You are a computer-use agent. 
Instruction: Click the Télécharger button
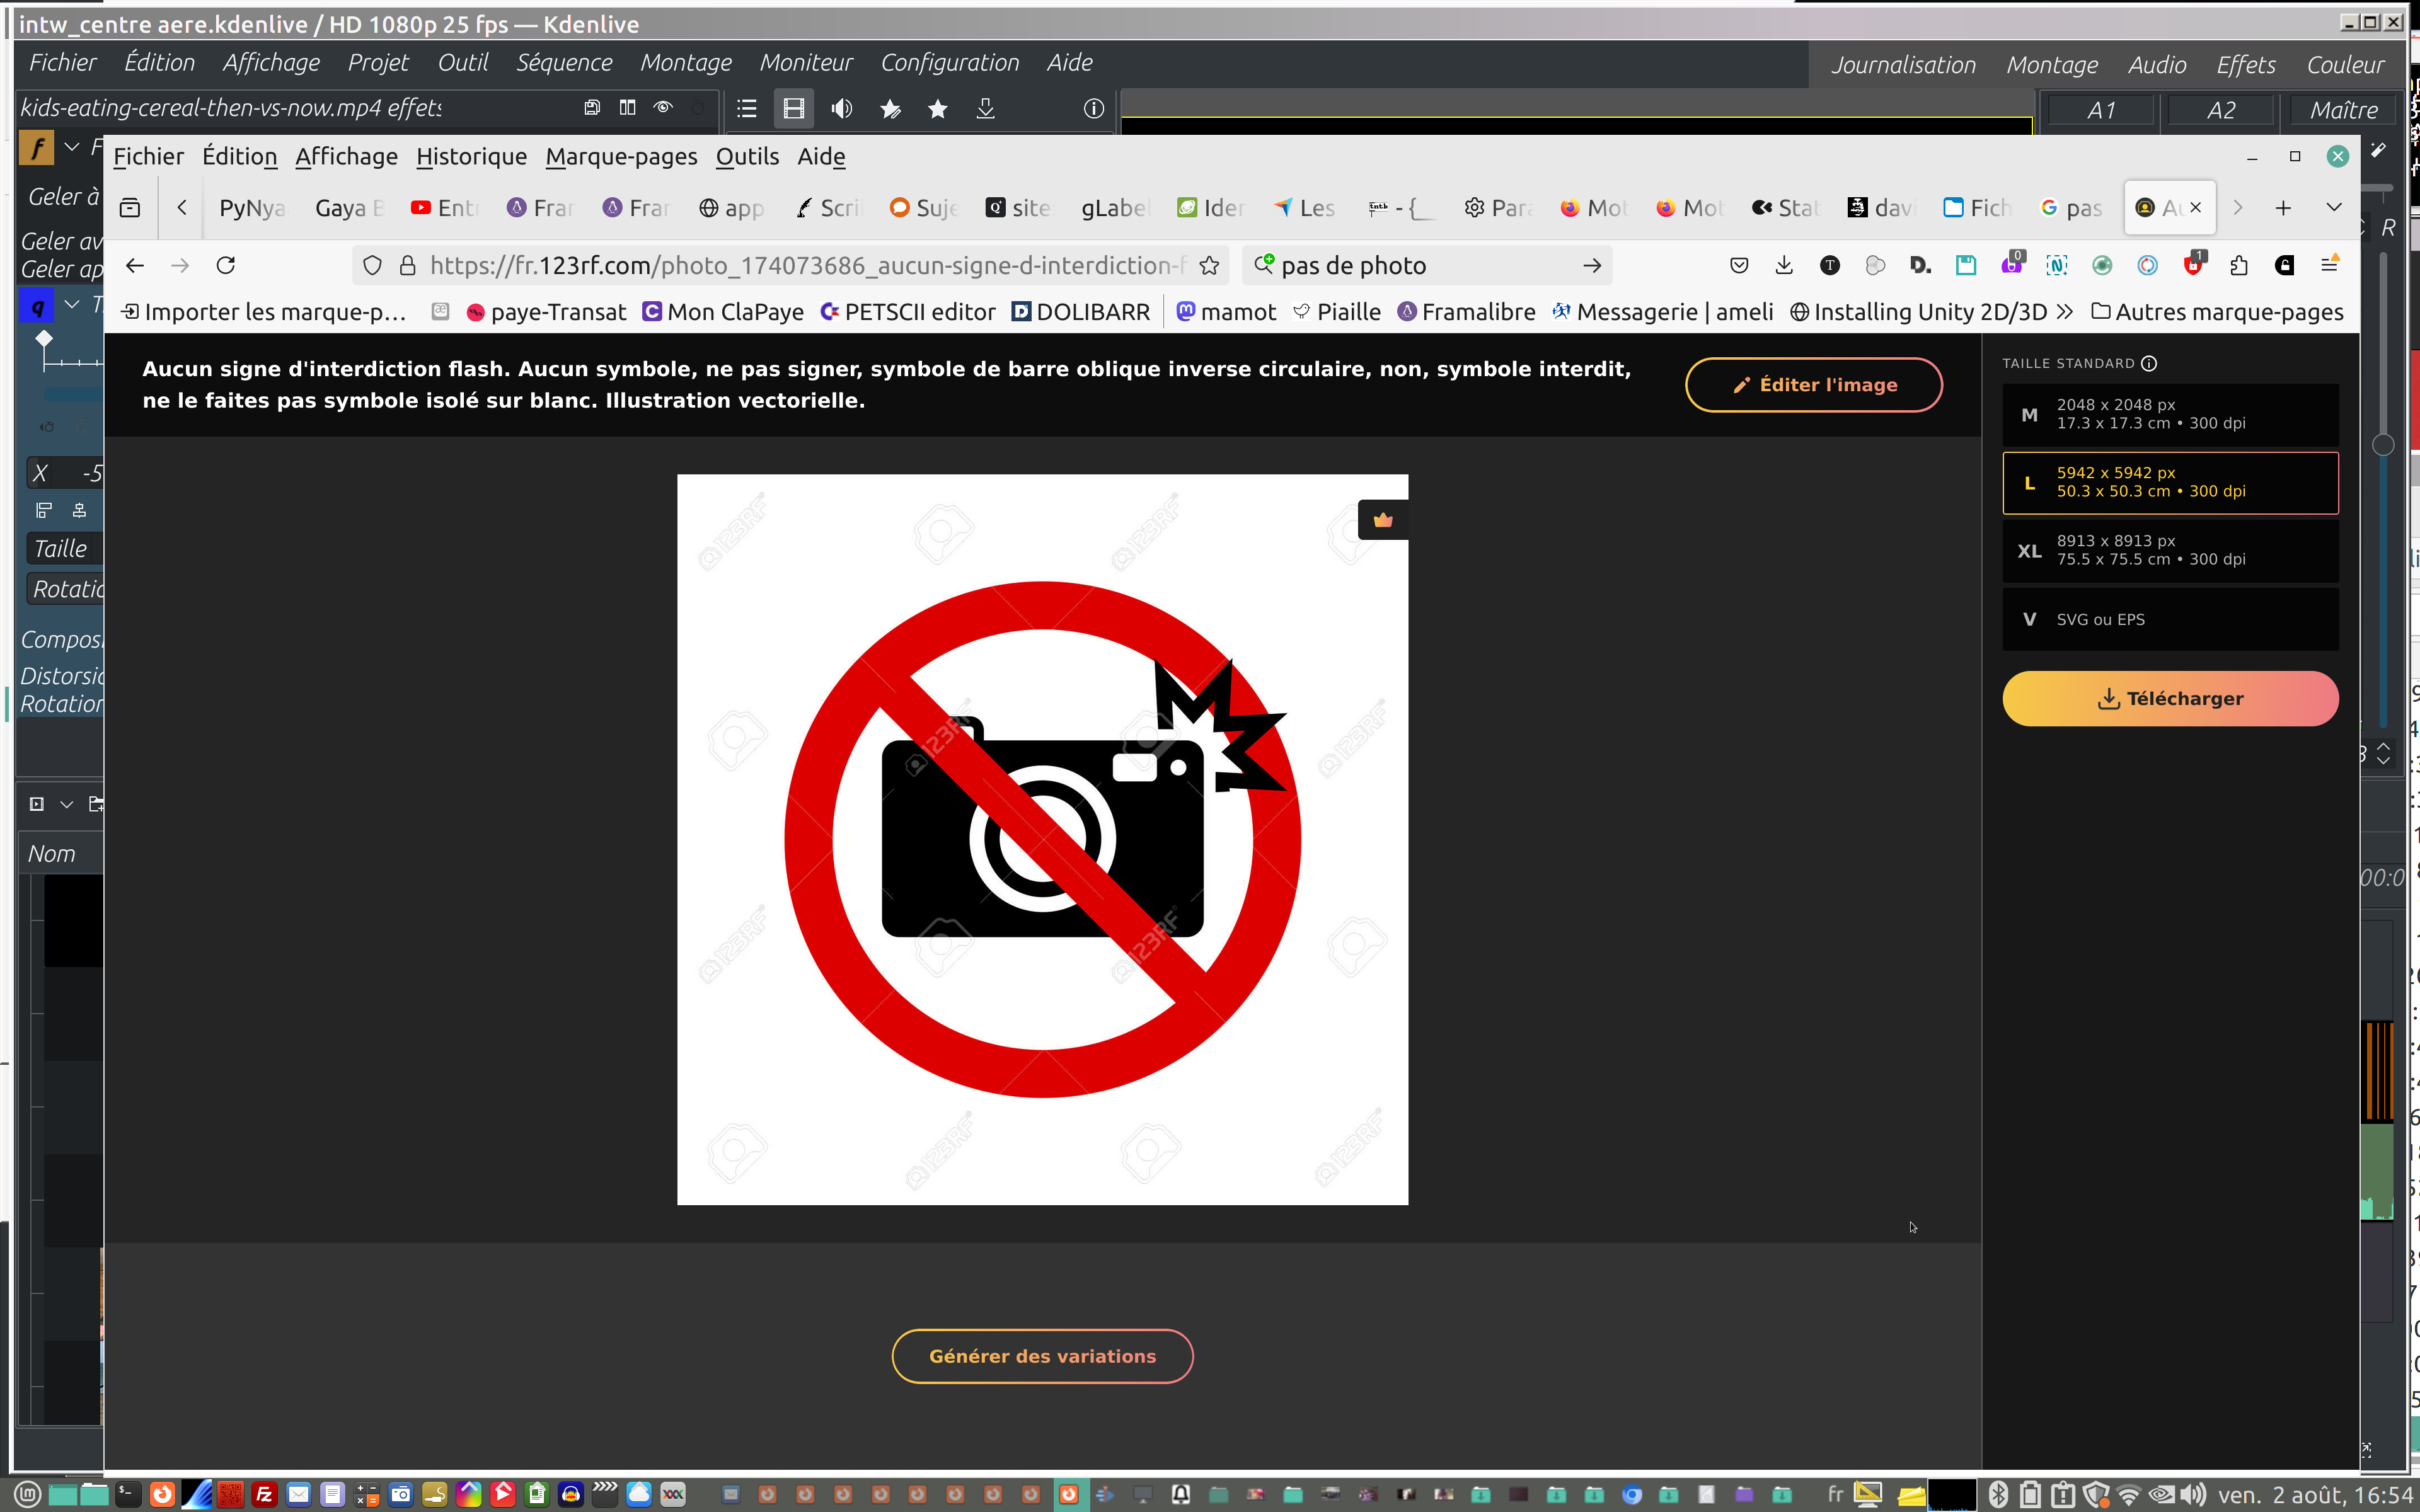[x=2170, y=698]
